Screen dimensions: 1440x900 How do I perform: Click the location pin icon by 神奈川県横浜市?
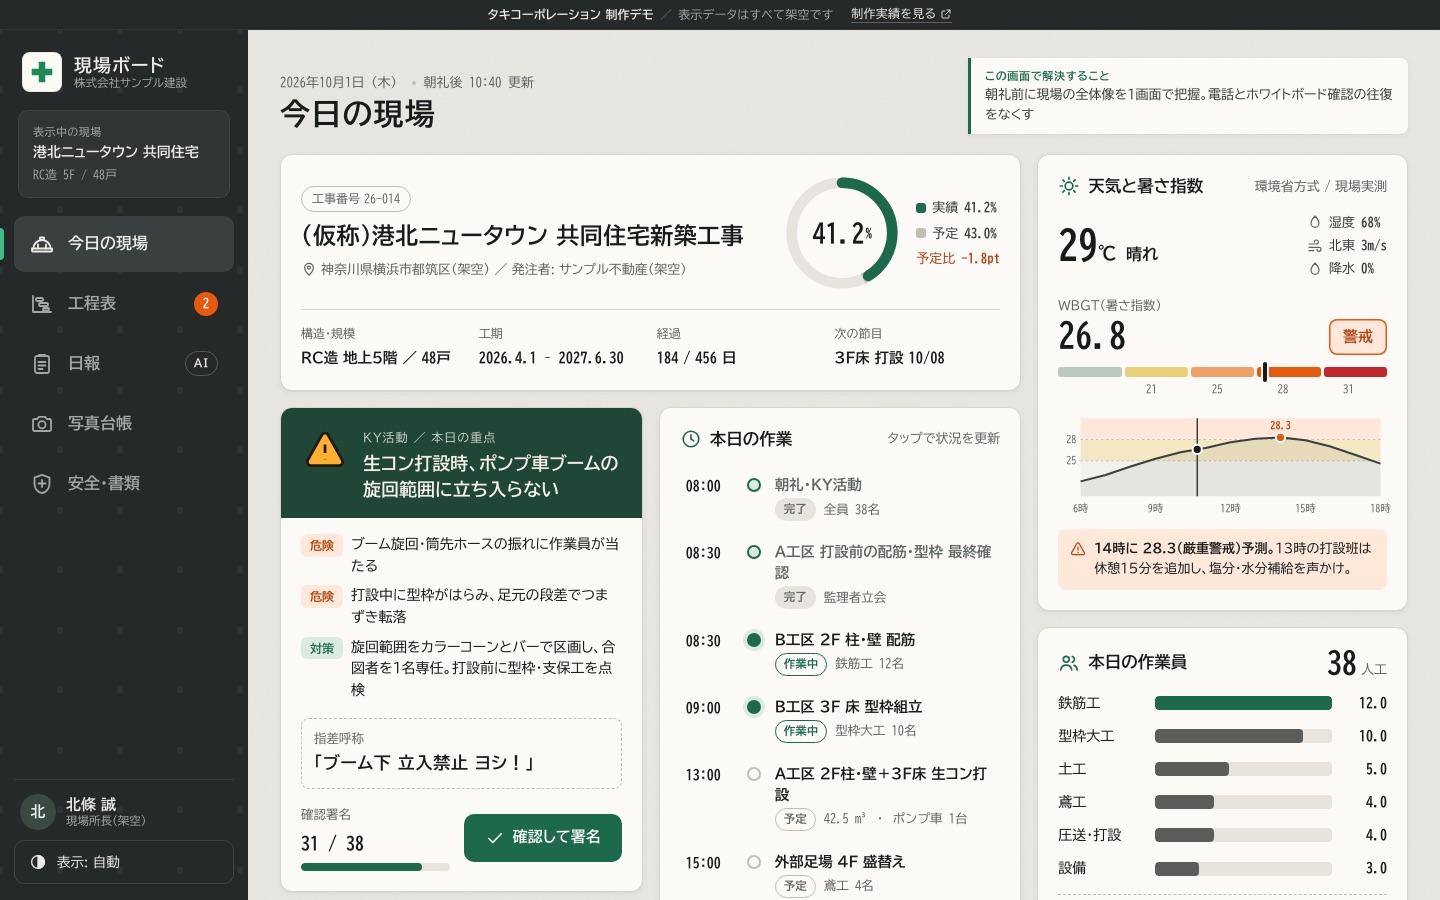[x=309, y=270]
